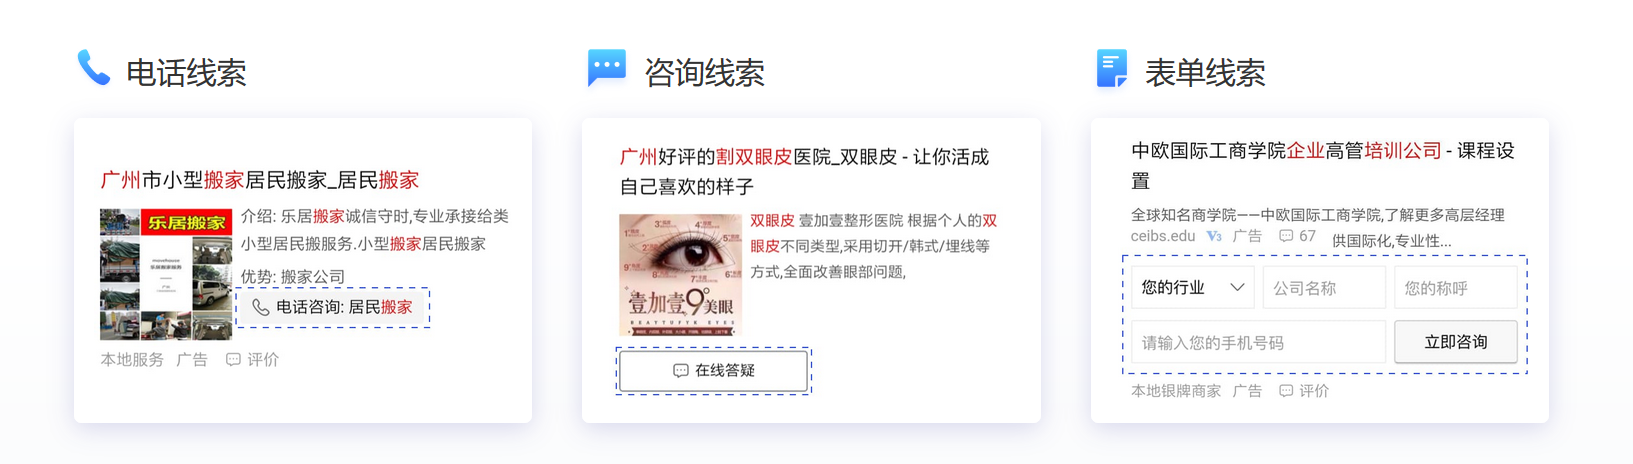Click the form document icon beside 表单线索
The image size is (1633, 464).
pyautogui.click(x=1112, y=68)
